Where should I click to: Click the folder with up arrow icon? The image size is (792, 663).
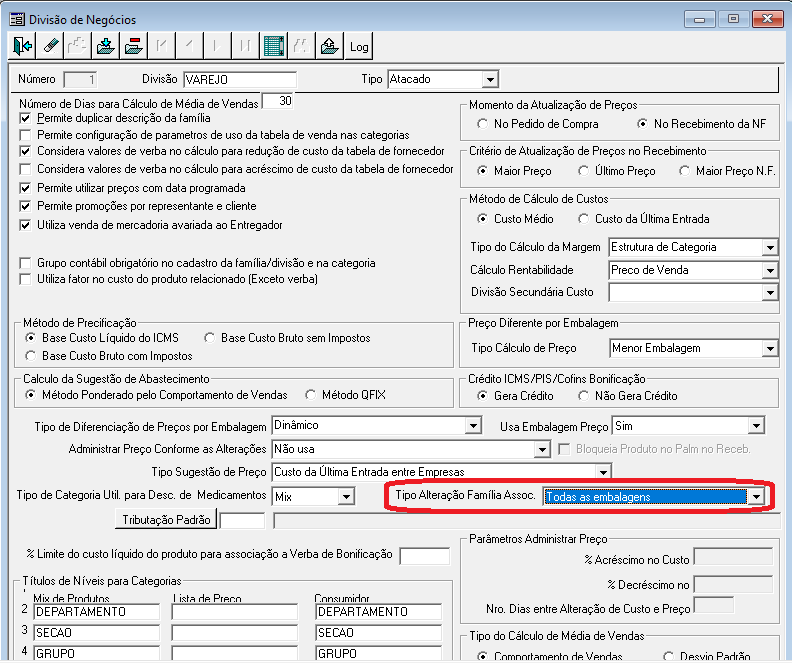pyautogui.click(x=329, y=46)
